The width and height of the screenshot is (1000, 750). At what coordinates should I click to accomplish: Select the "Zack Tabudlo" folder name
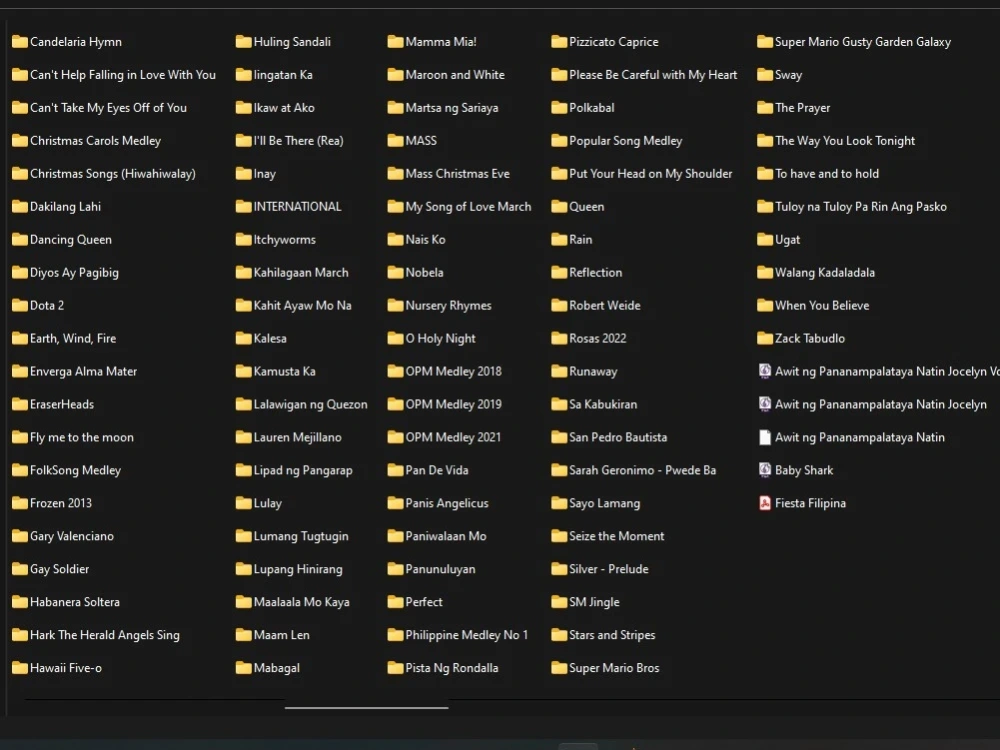click(810, 338)
